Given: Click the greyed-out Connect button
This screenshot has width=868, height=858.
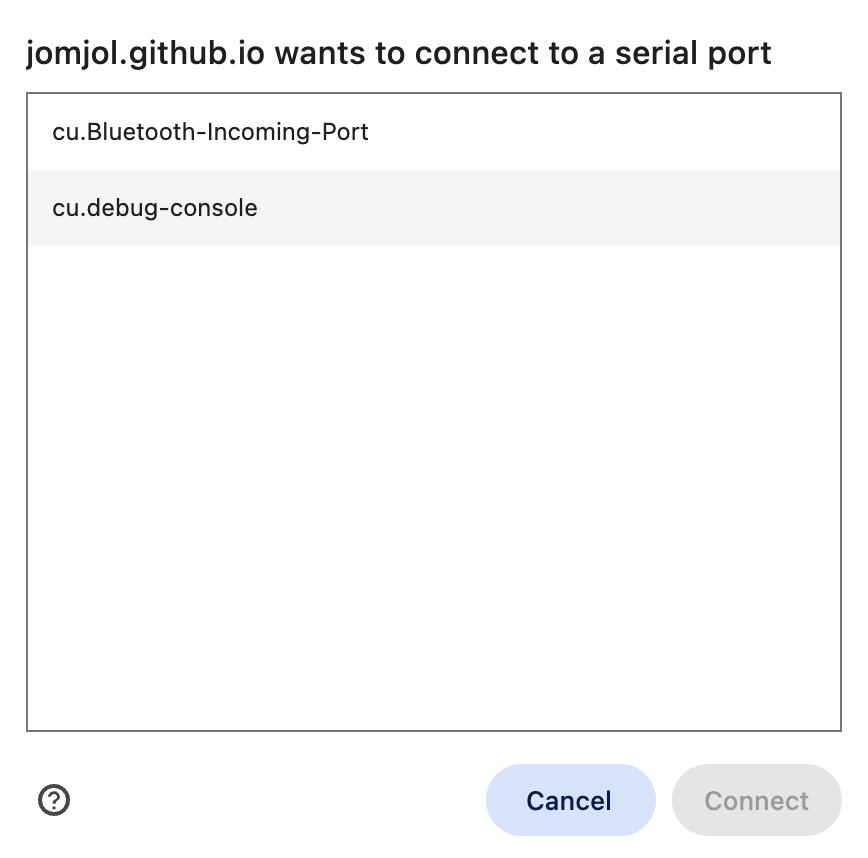Looking at the screenshot, I should [756, 800].
